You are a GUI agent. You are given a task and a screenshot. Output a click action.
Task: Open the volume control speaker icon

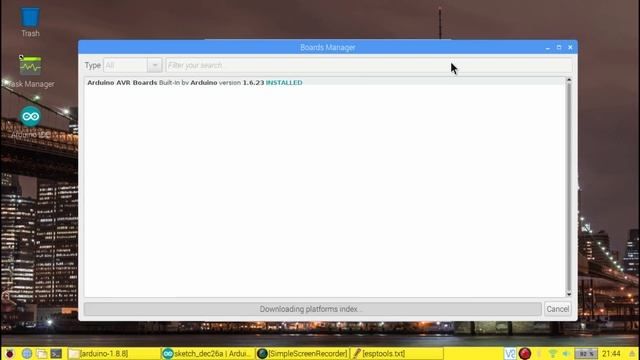(x=566, y=353)
